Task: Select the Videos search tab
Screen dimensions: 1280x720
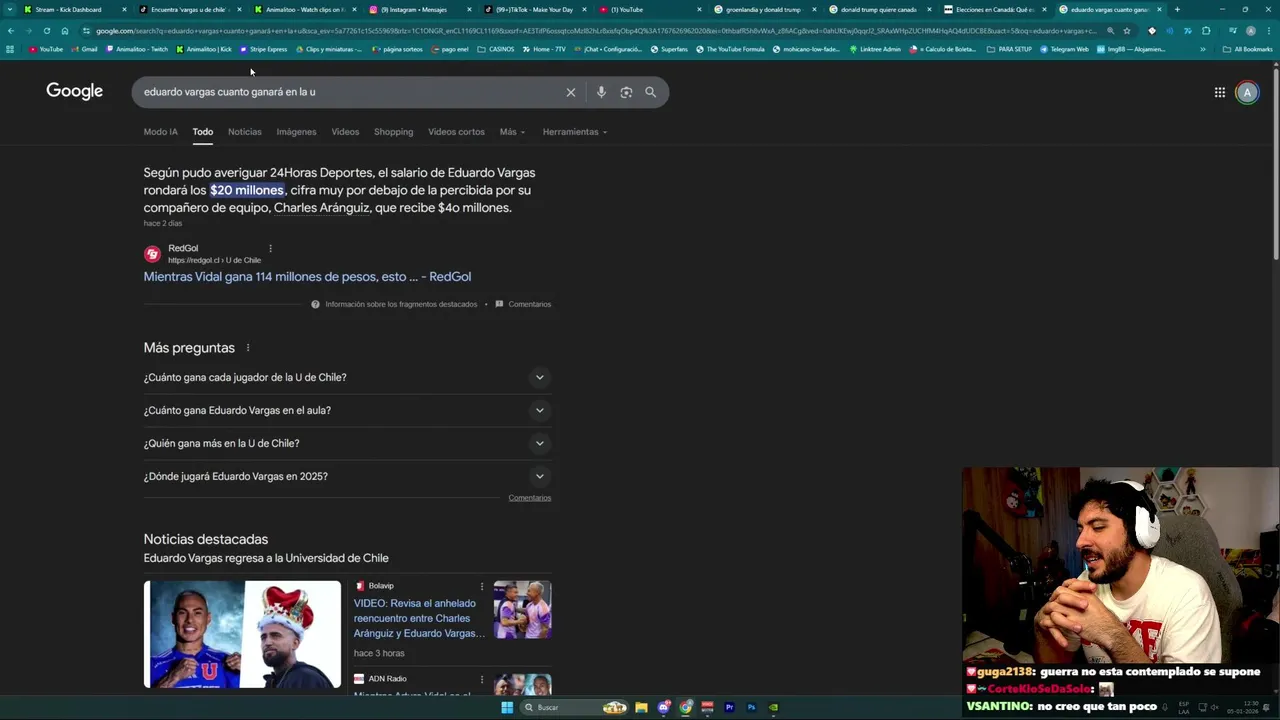Action: [345, 132]
